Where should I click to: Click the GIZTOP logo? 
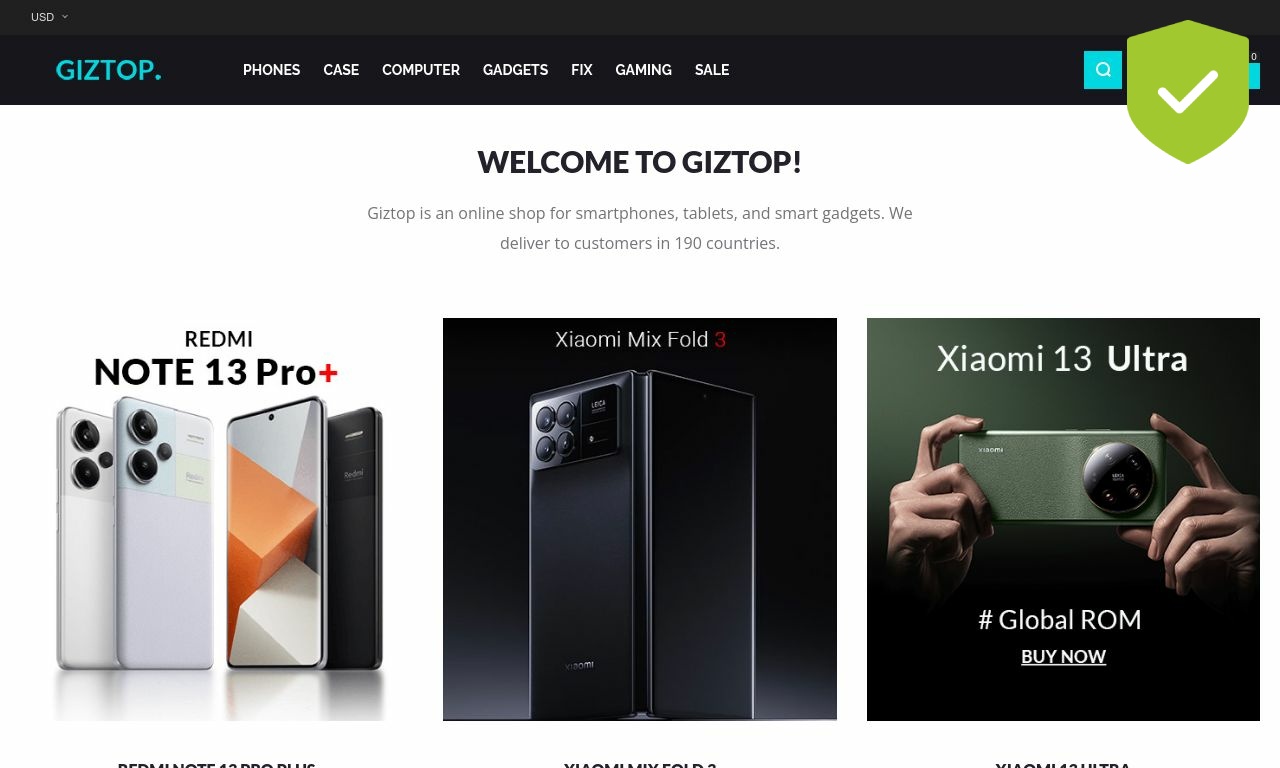point(108,70)
